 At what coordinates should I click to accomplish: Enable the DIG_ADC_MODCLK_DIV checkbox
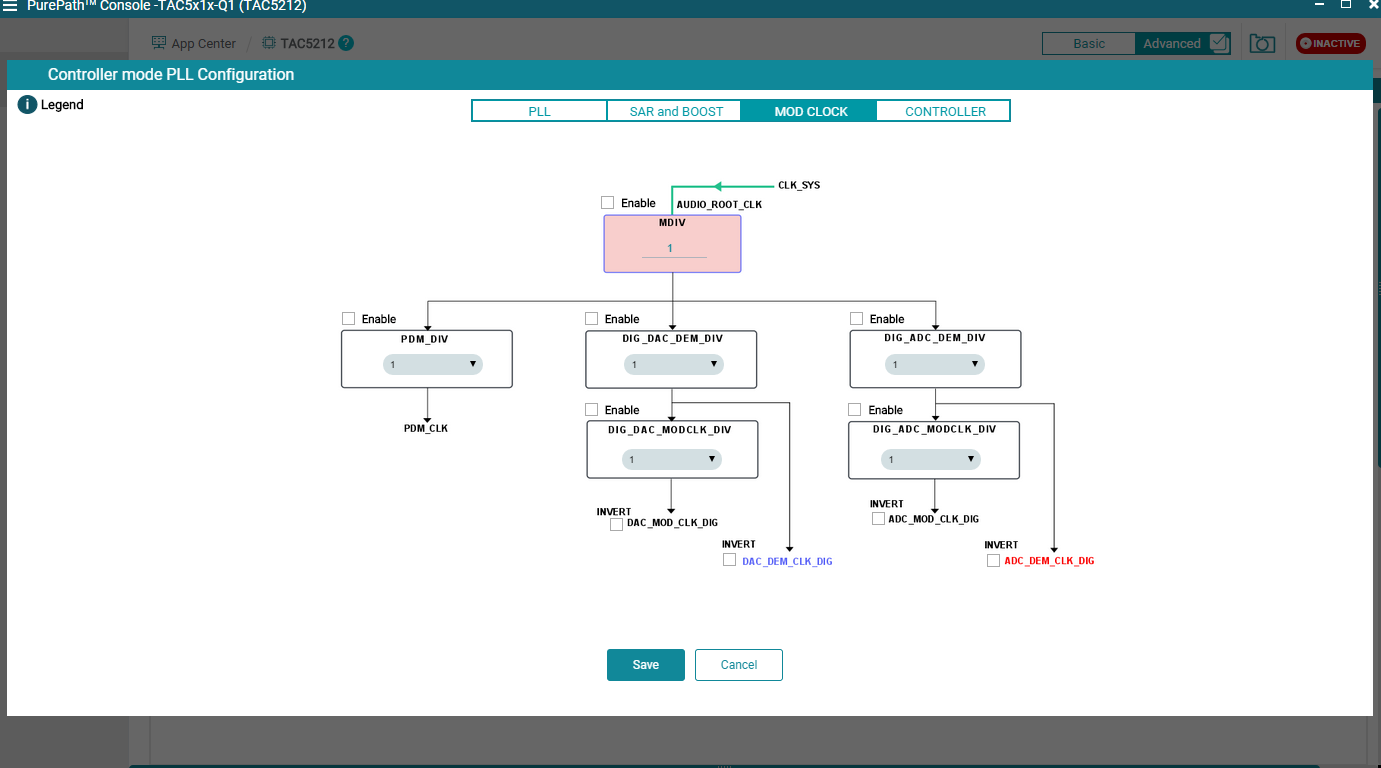point(854,410)
